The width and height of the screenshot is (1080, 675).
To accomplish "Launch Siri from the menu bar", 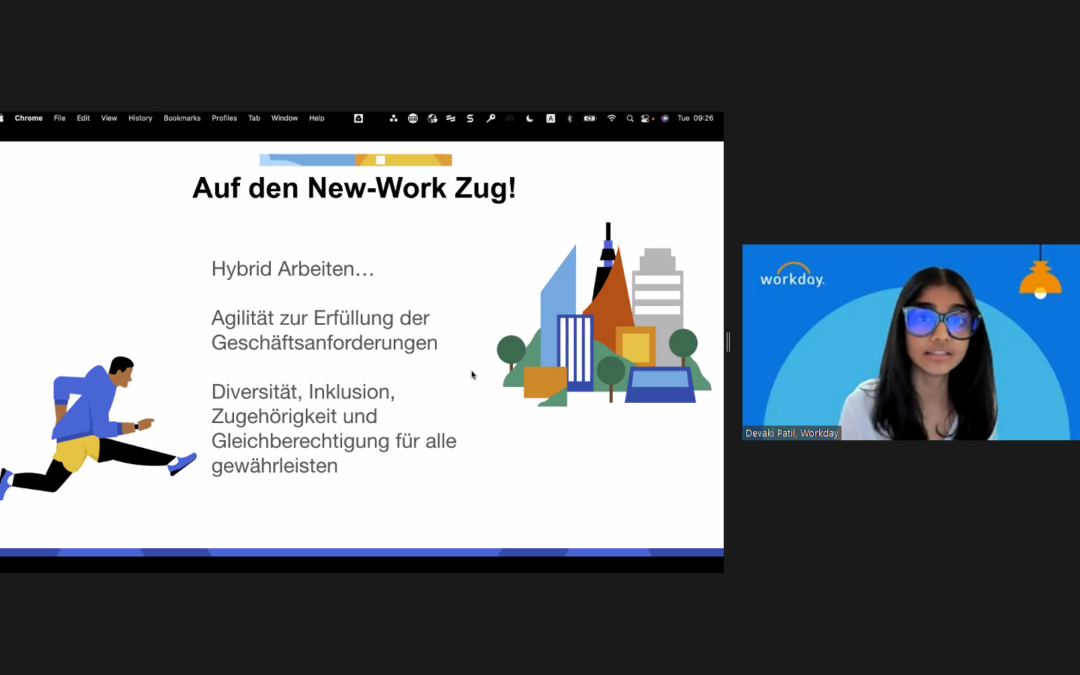I will click(x=665, y=118).
